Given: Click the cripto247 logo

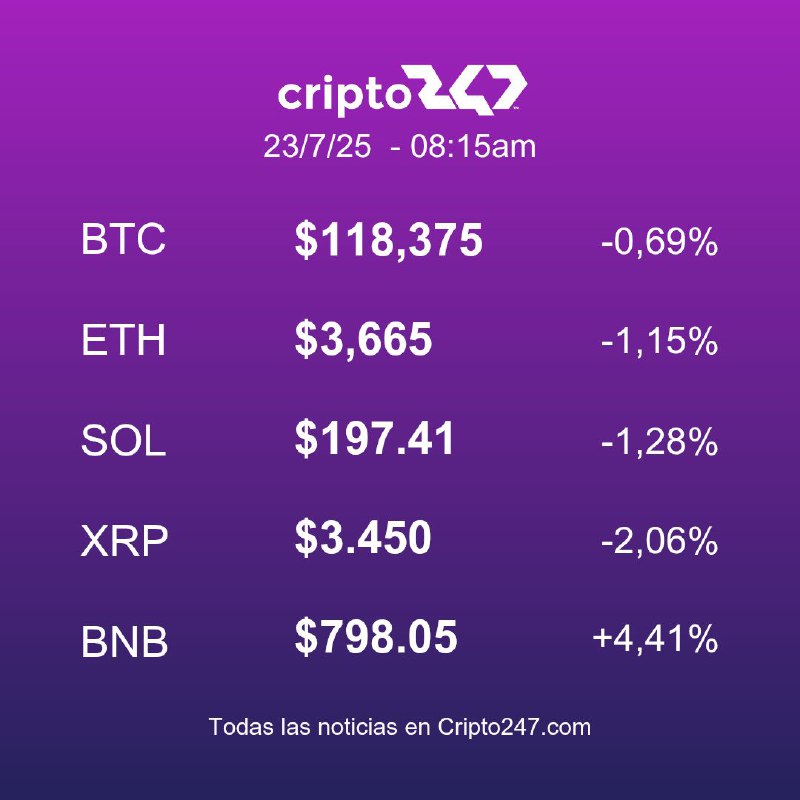Looking at the screenshot, I should pos(402,91).
